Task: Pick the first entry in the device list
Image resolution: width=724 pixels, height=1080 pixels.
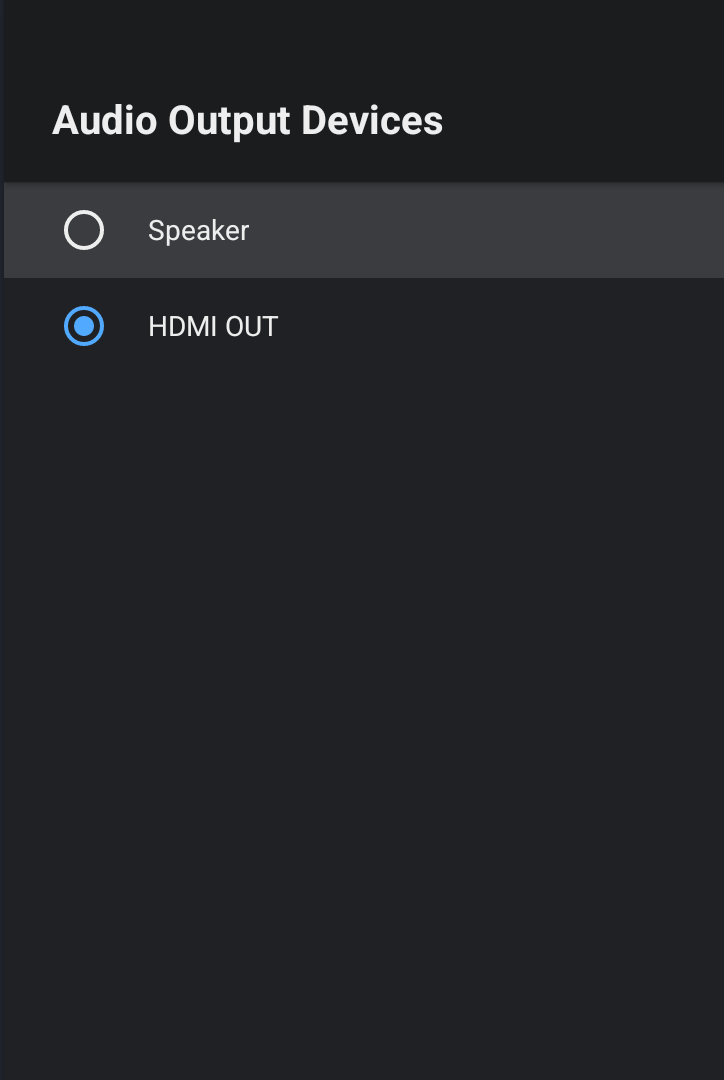Action: pos(362,231)
